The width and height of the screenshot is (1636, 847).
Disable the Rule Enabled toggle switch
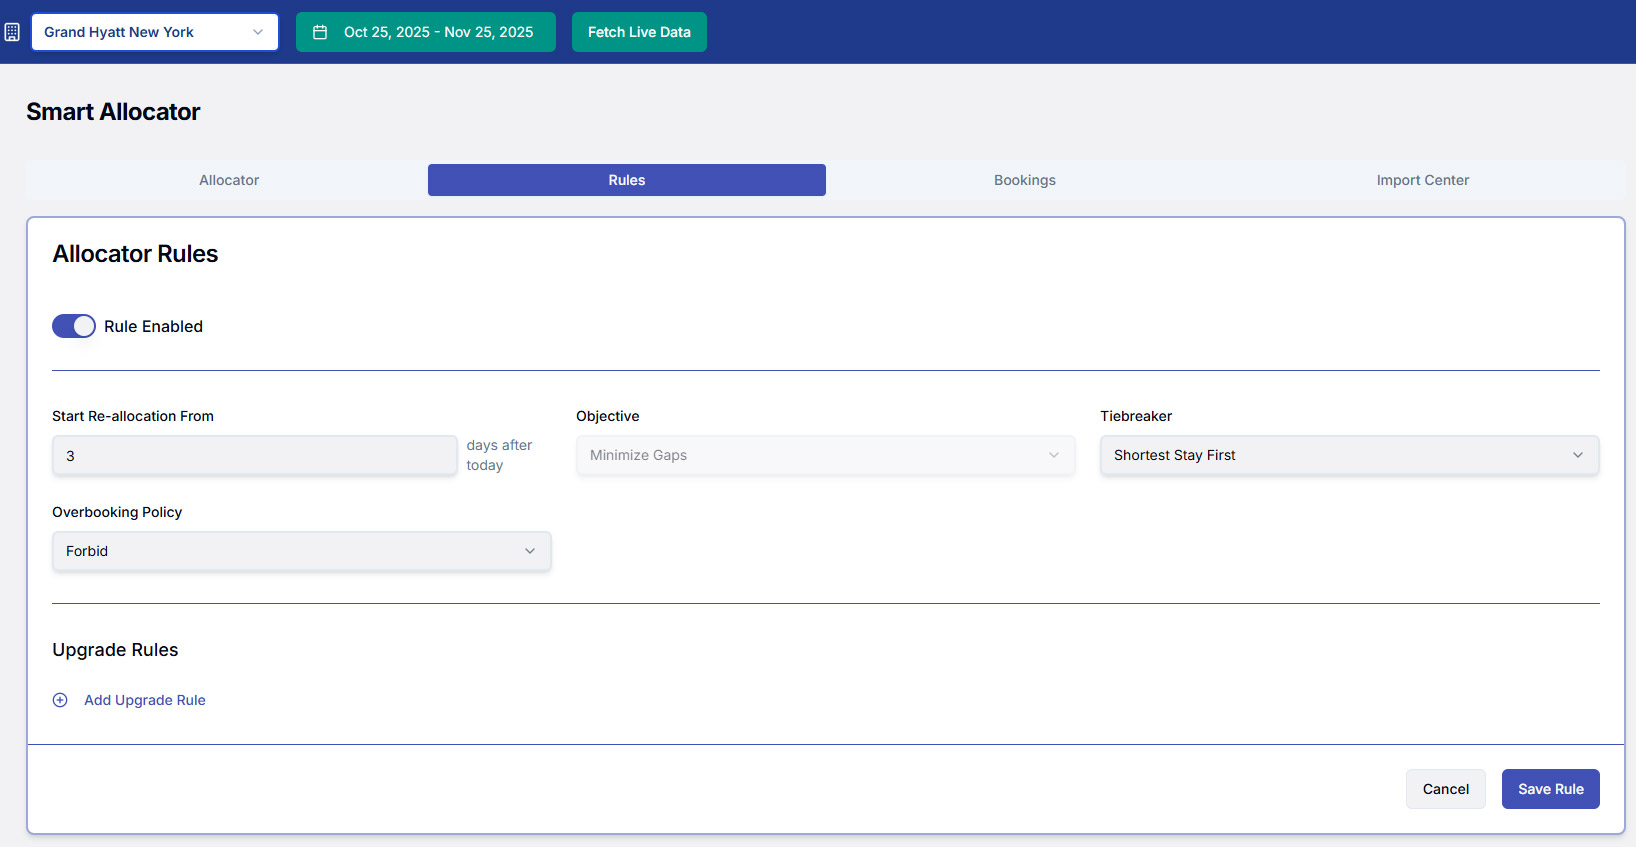pos(74,326)
